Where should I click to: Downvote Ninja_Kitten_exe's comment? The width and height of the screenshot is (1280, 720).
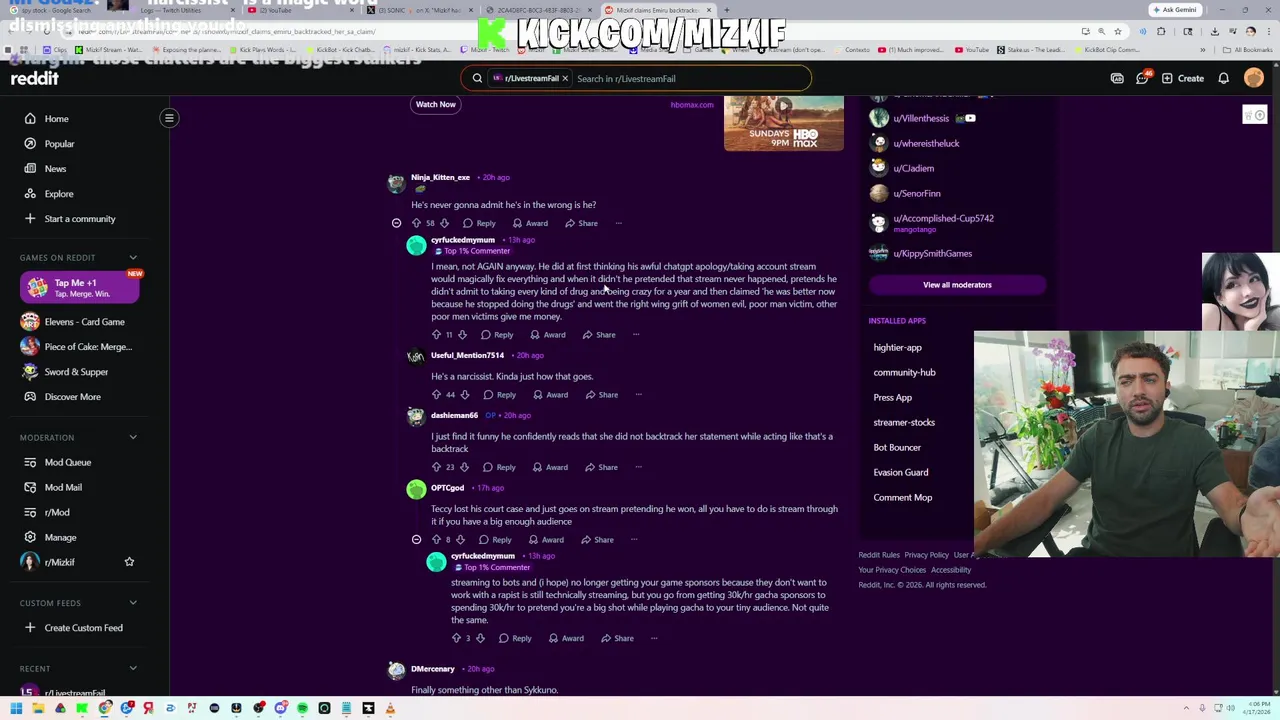[x=444, y=223]
